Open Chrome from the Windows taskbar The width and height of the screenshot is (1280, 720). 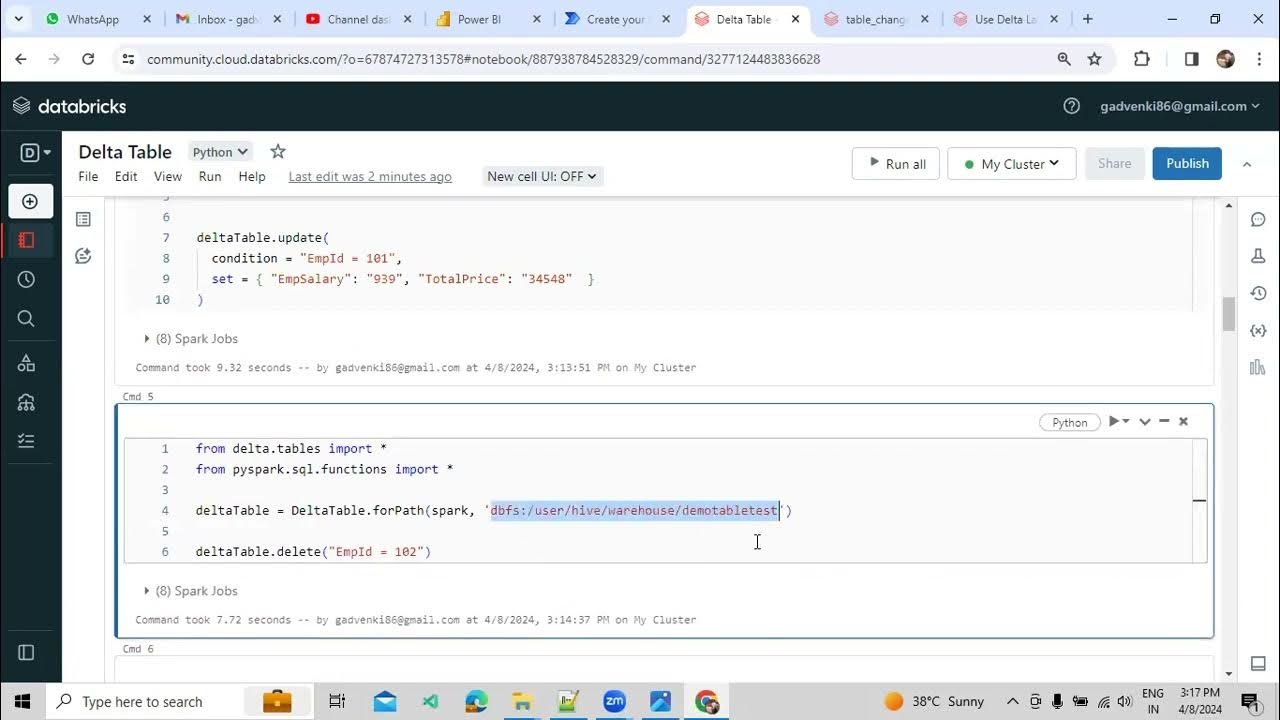point(707,701)
